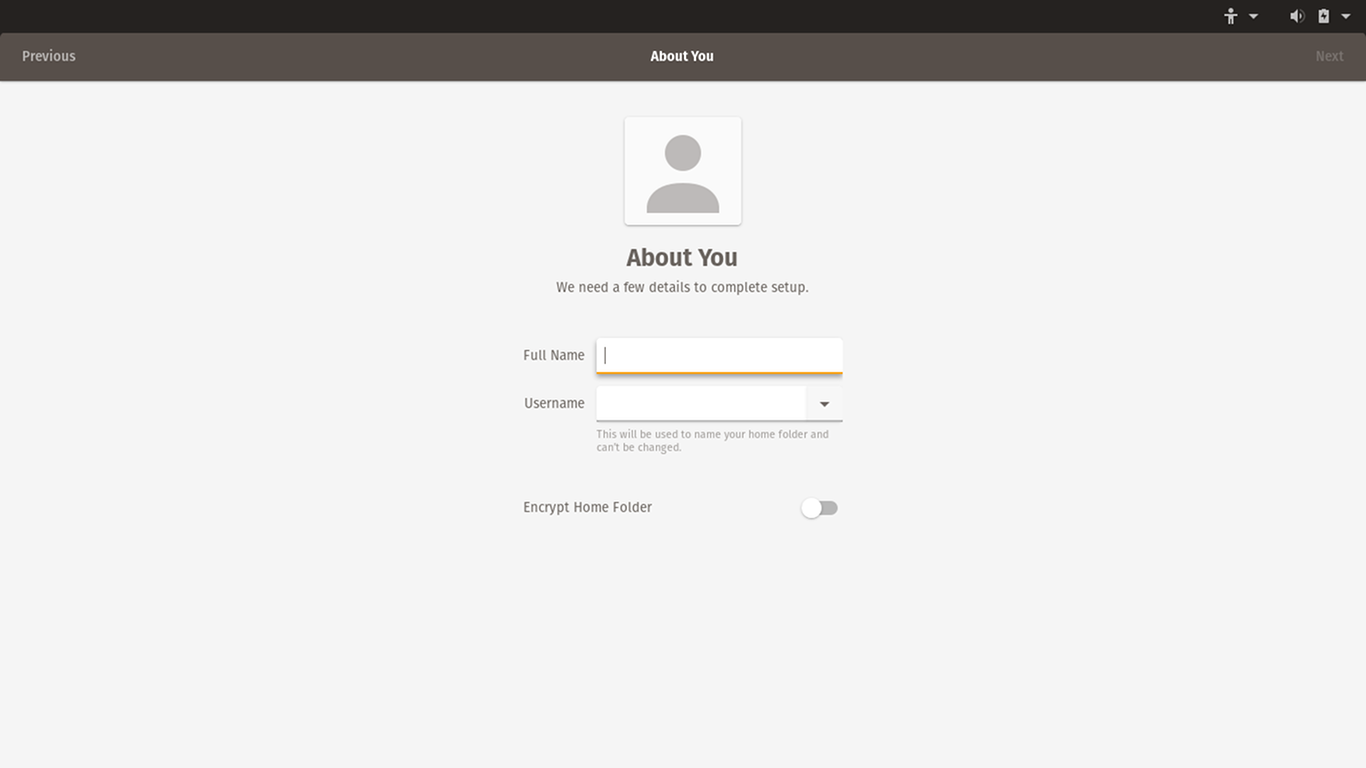Viewport: 1366px width, 768px height.
Task: Click the volume speaker icon
Action: [1297, 16]
